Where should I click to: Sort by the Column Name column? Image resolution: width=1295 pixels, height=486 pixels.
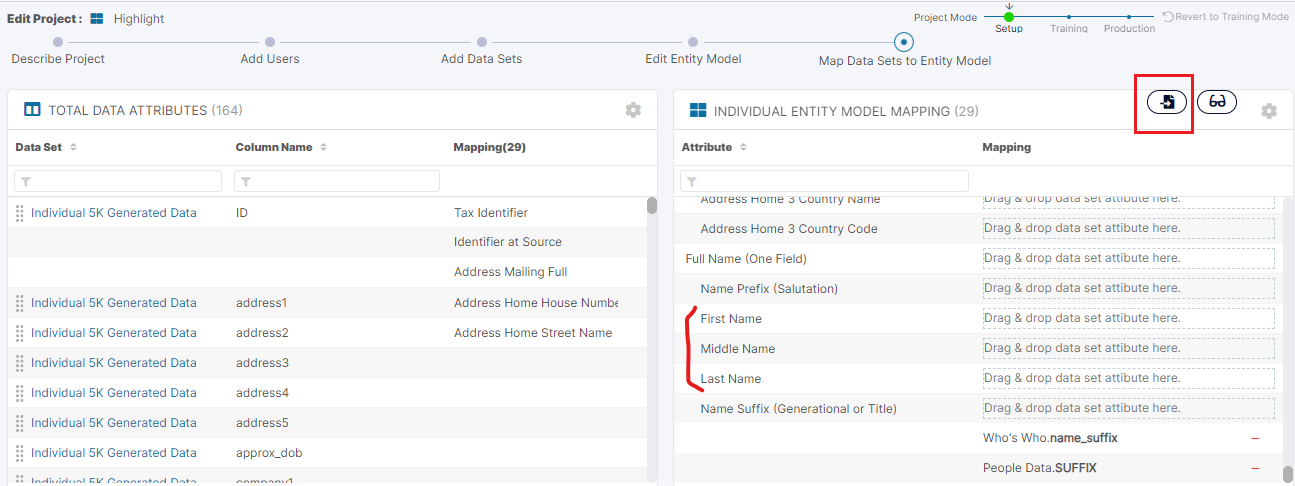(x=324, y=147)
